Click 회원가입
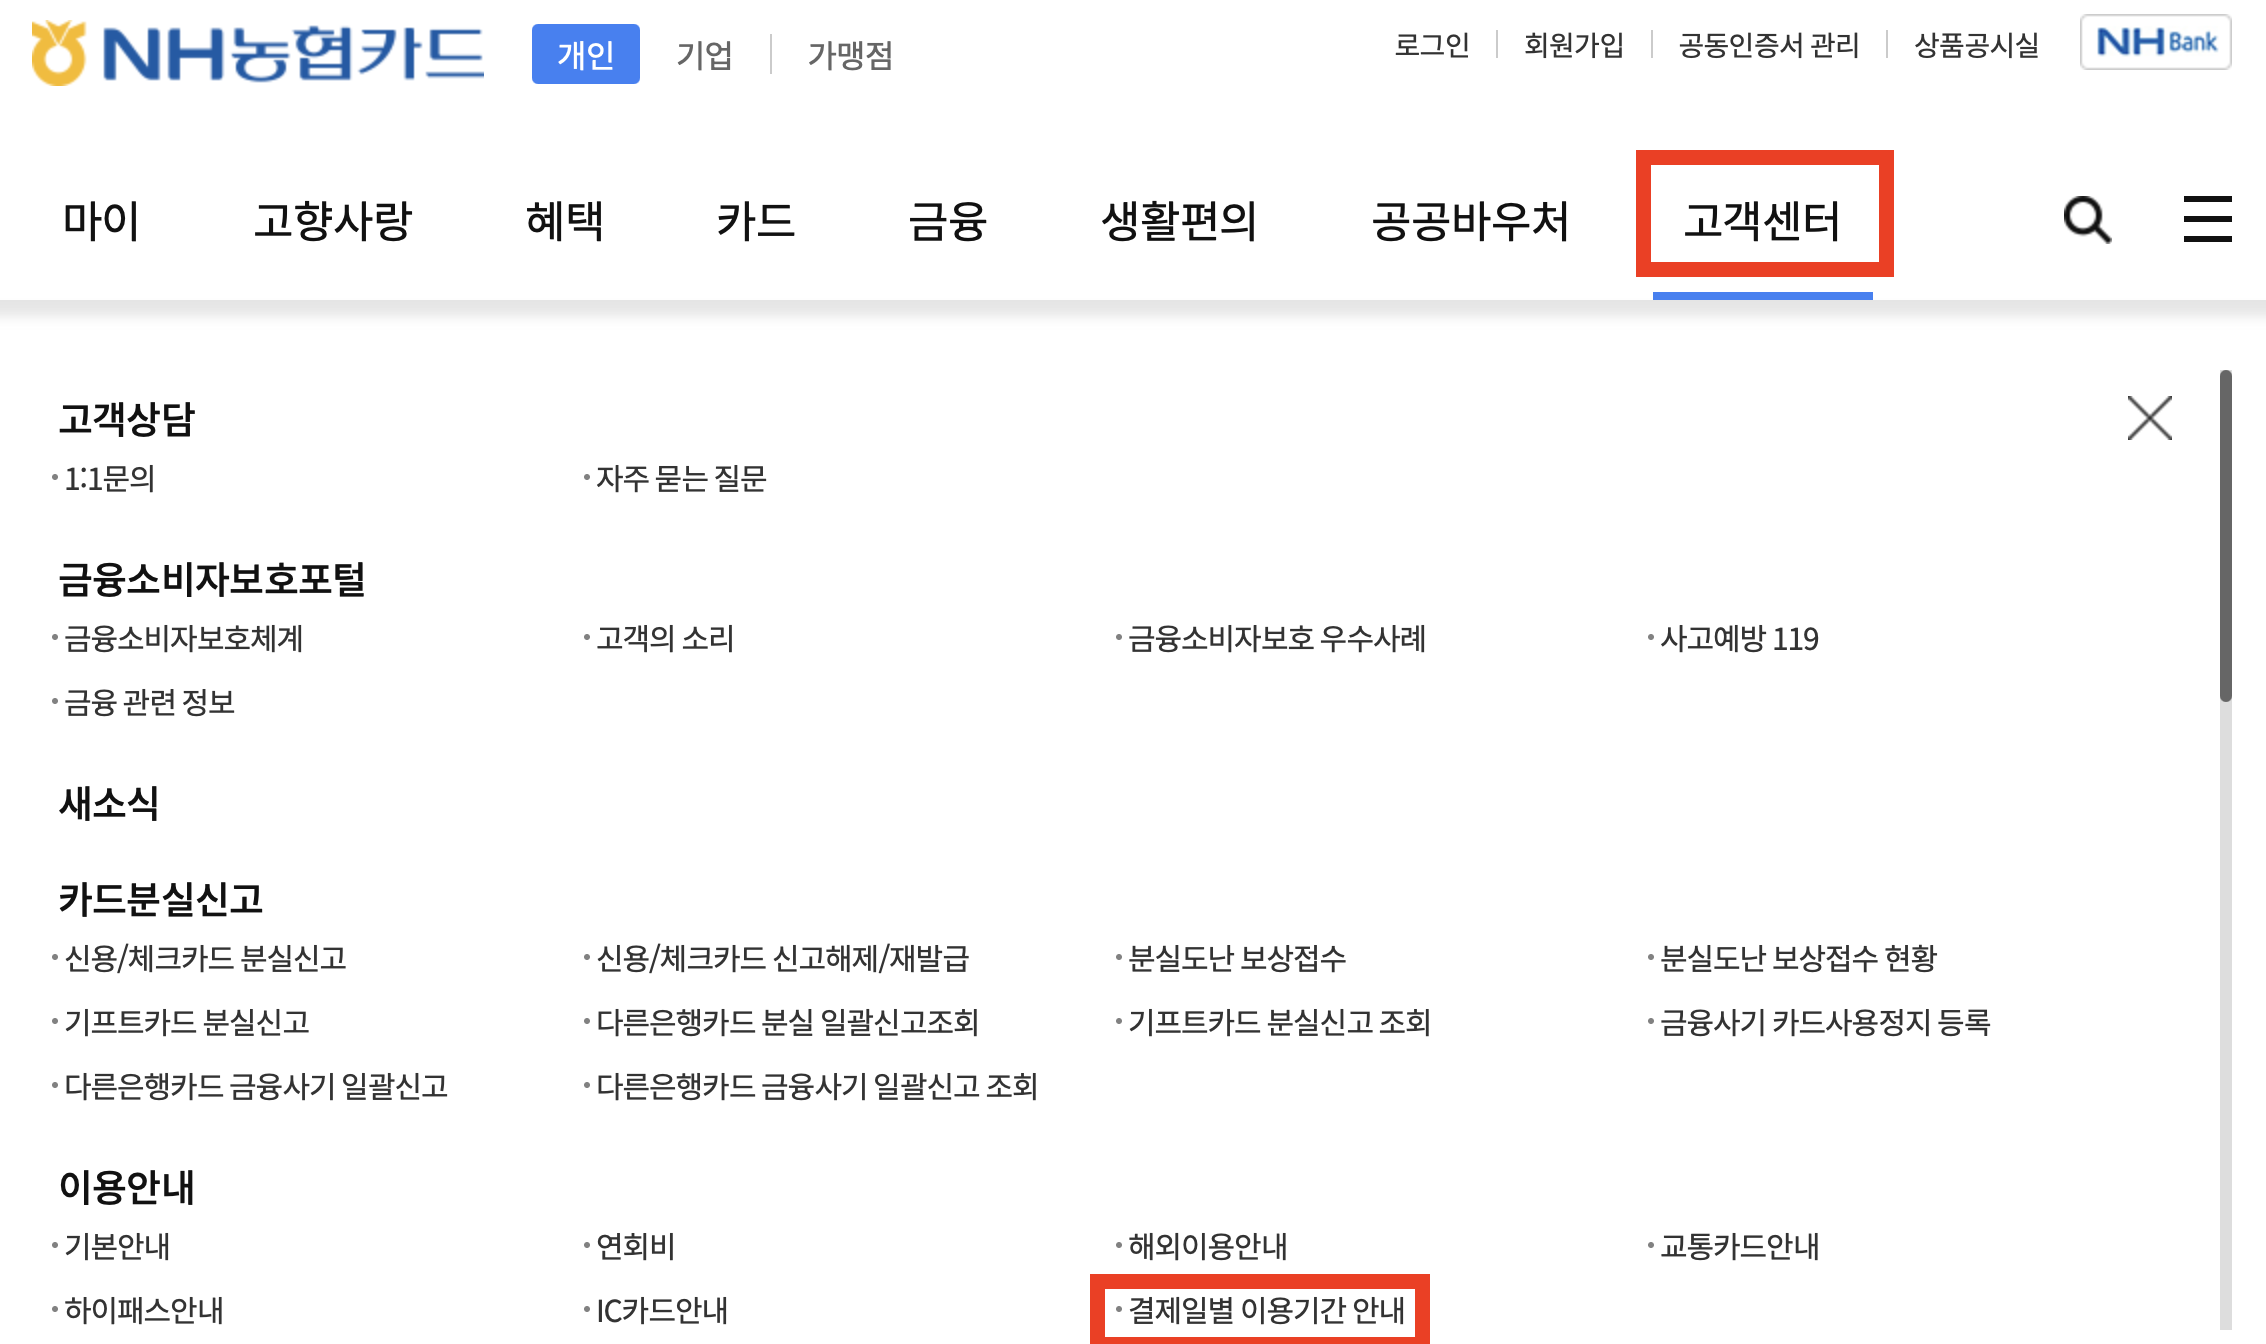This screenshot has height=1344, width=2266. click(x=1573, y=45)
